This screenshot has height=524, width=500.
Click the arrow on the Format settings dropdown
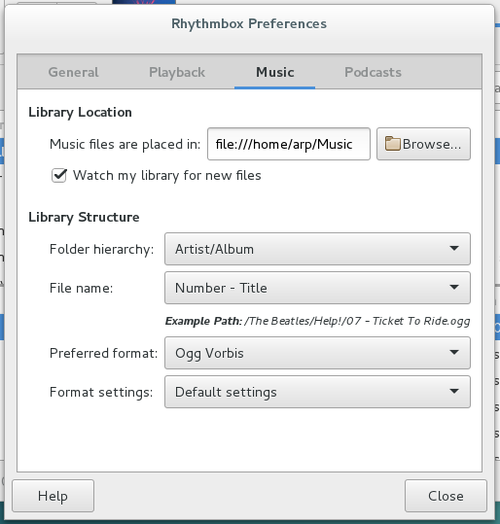tap(454, 391)
